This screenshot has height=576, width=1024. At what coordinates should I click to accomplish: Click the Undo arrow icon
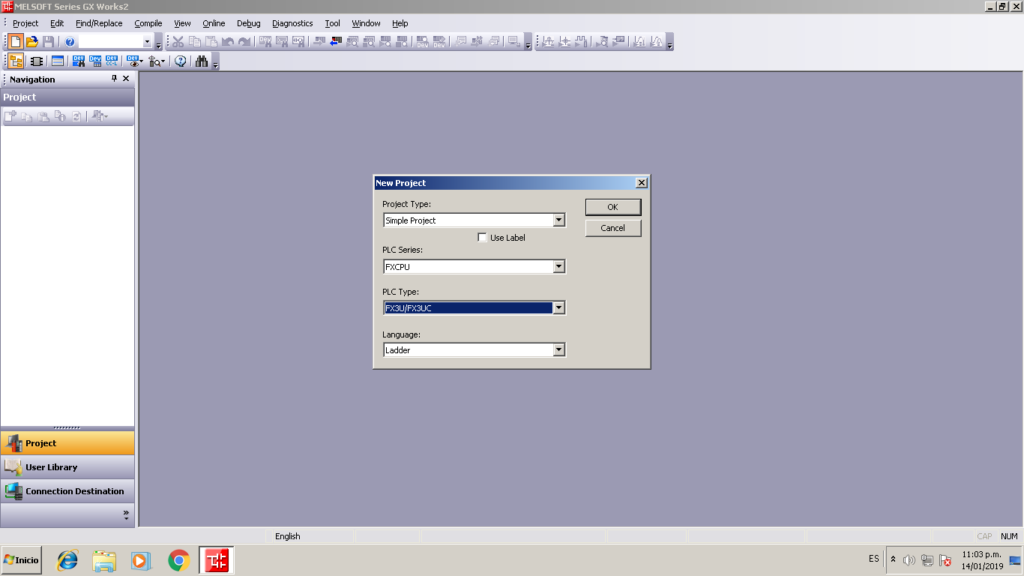tap(228, 42)
